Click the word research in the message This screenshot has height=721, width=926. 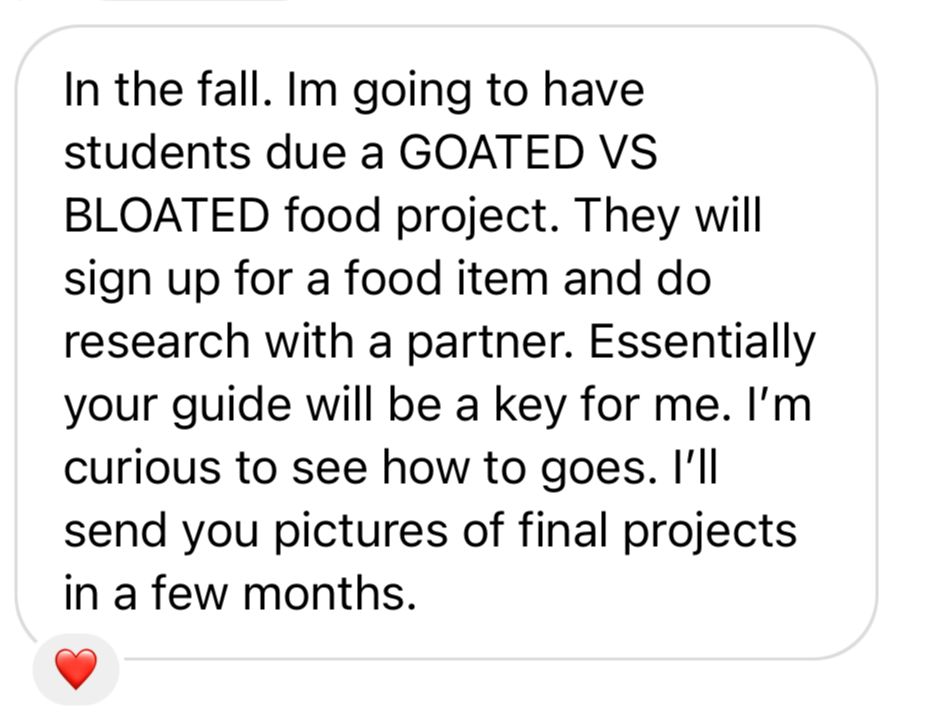159,342
